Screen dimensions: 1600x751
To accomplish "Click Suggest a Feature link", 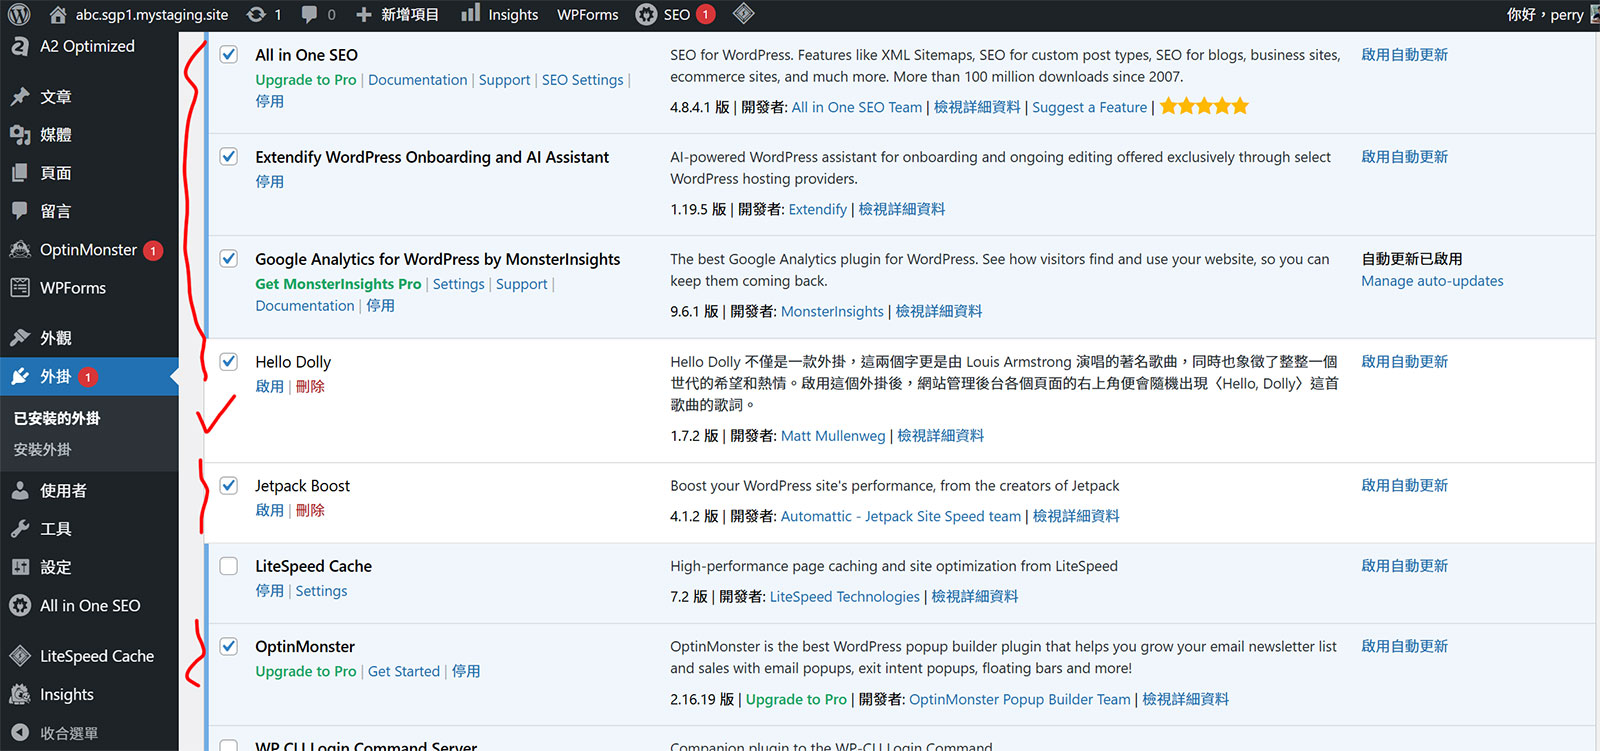I will point(1089,107).
